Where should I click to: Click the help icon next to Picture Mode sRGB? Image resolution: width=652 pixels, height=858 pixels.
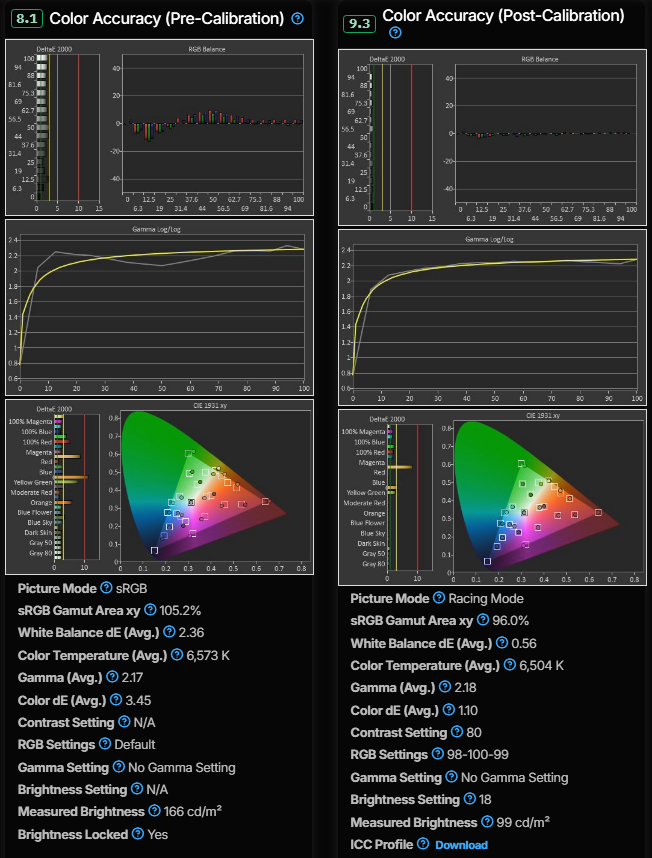click(x=107, y=588)
